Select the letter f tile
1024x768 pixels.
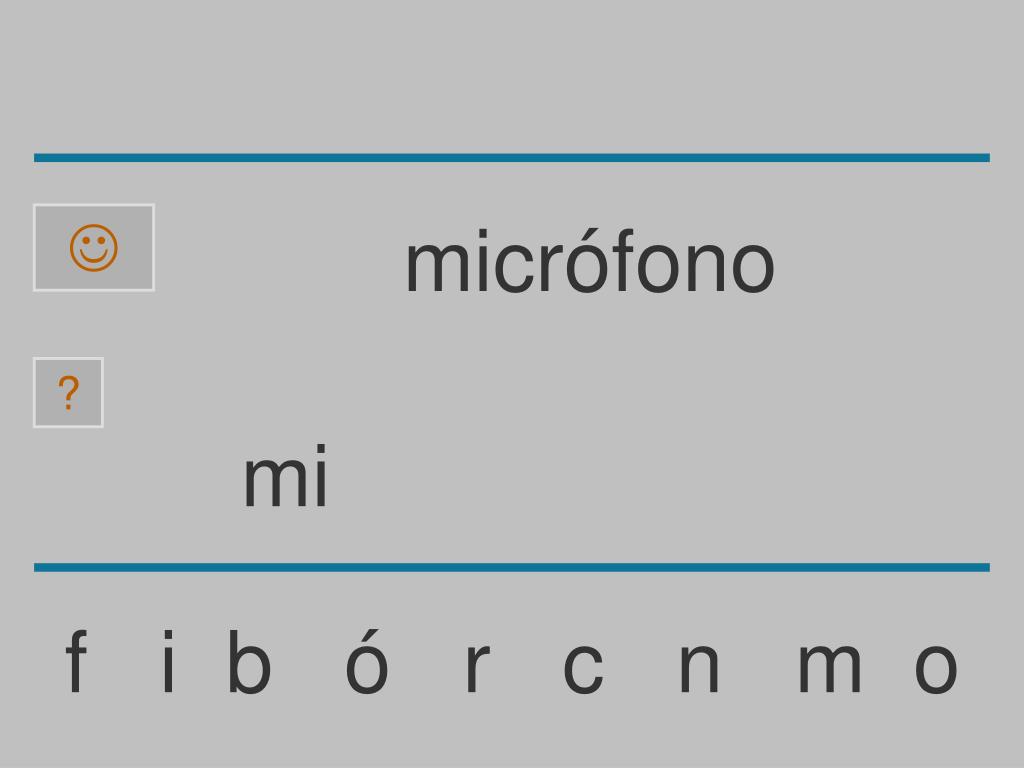[x=76, y=661]
